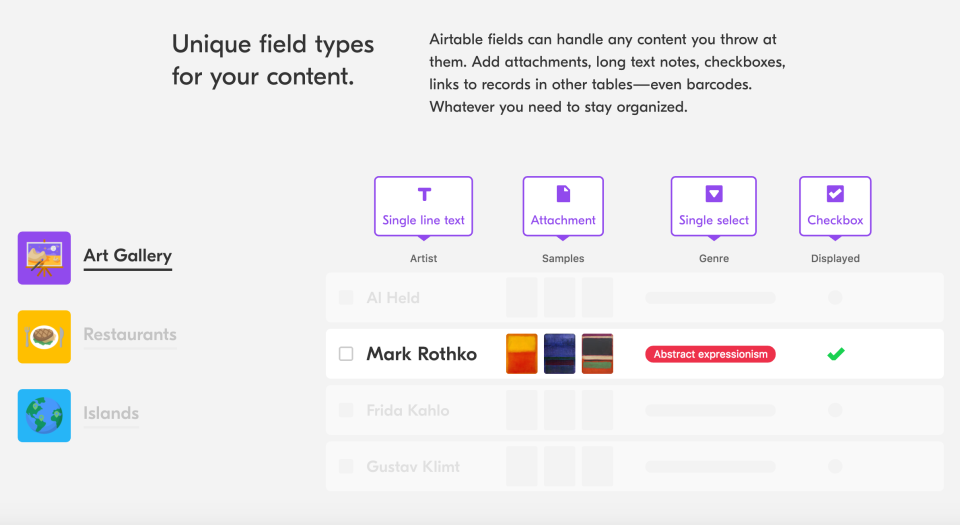Click the Abstract expressionism genre tag
This screenshot has width=960, height=525.
(710, 354)
